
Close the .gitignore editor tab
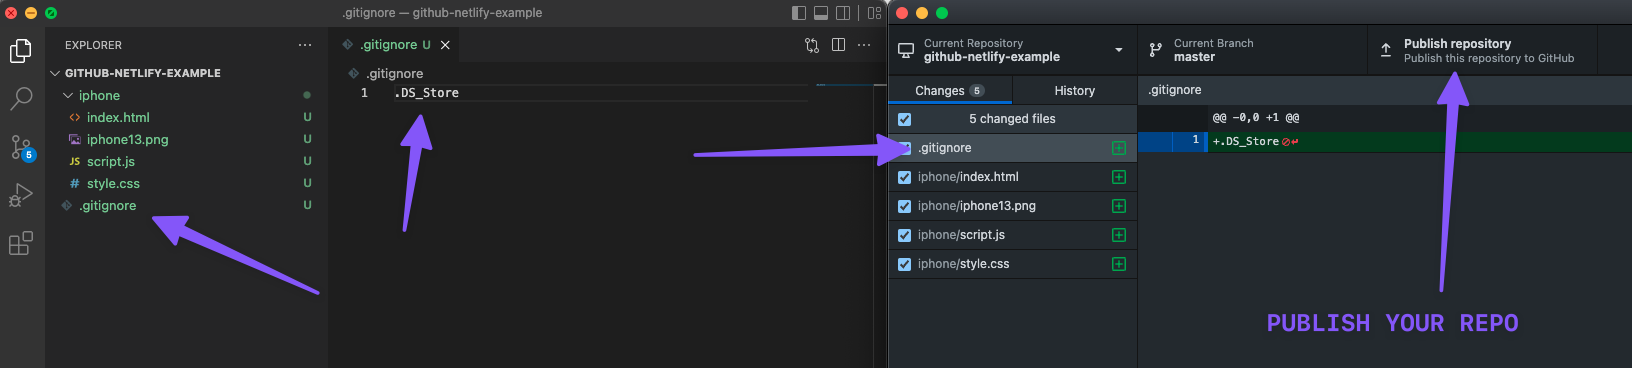pyautogui.click(x=445, y=45)
